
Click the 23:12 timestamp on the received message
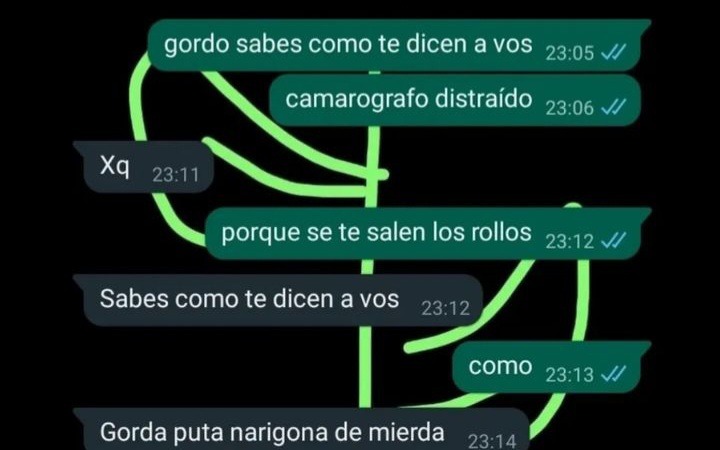pyautogui.click(x=446, y=309)
